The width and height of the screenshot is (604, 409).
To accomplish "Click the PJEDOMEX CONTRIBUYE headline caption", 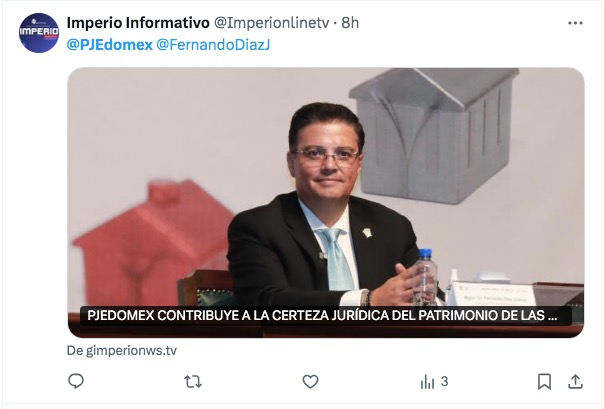I will tap(322, 315).
